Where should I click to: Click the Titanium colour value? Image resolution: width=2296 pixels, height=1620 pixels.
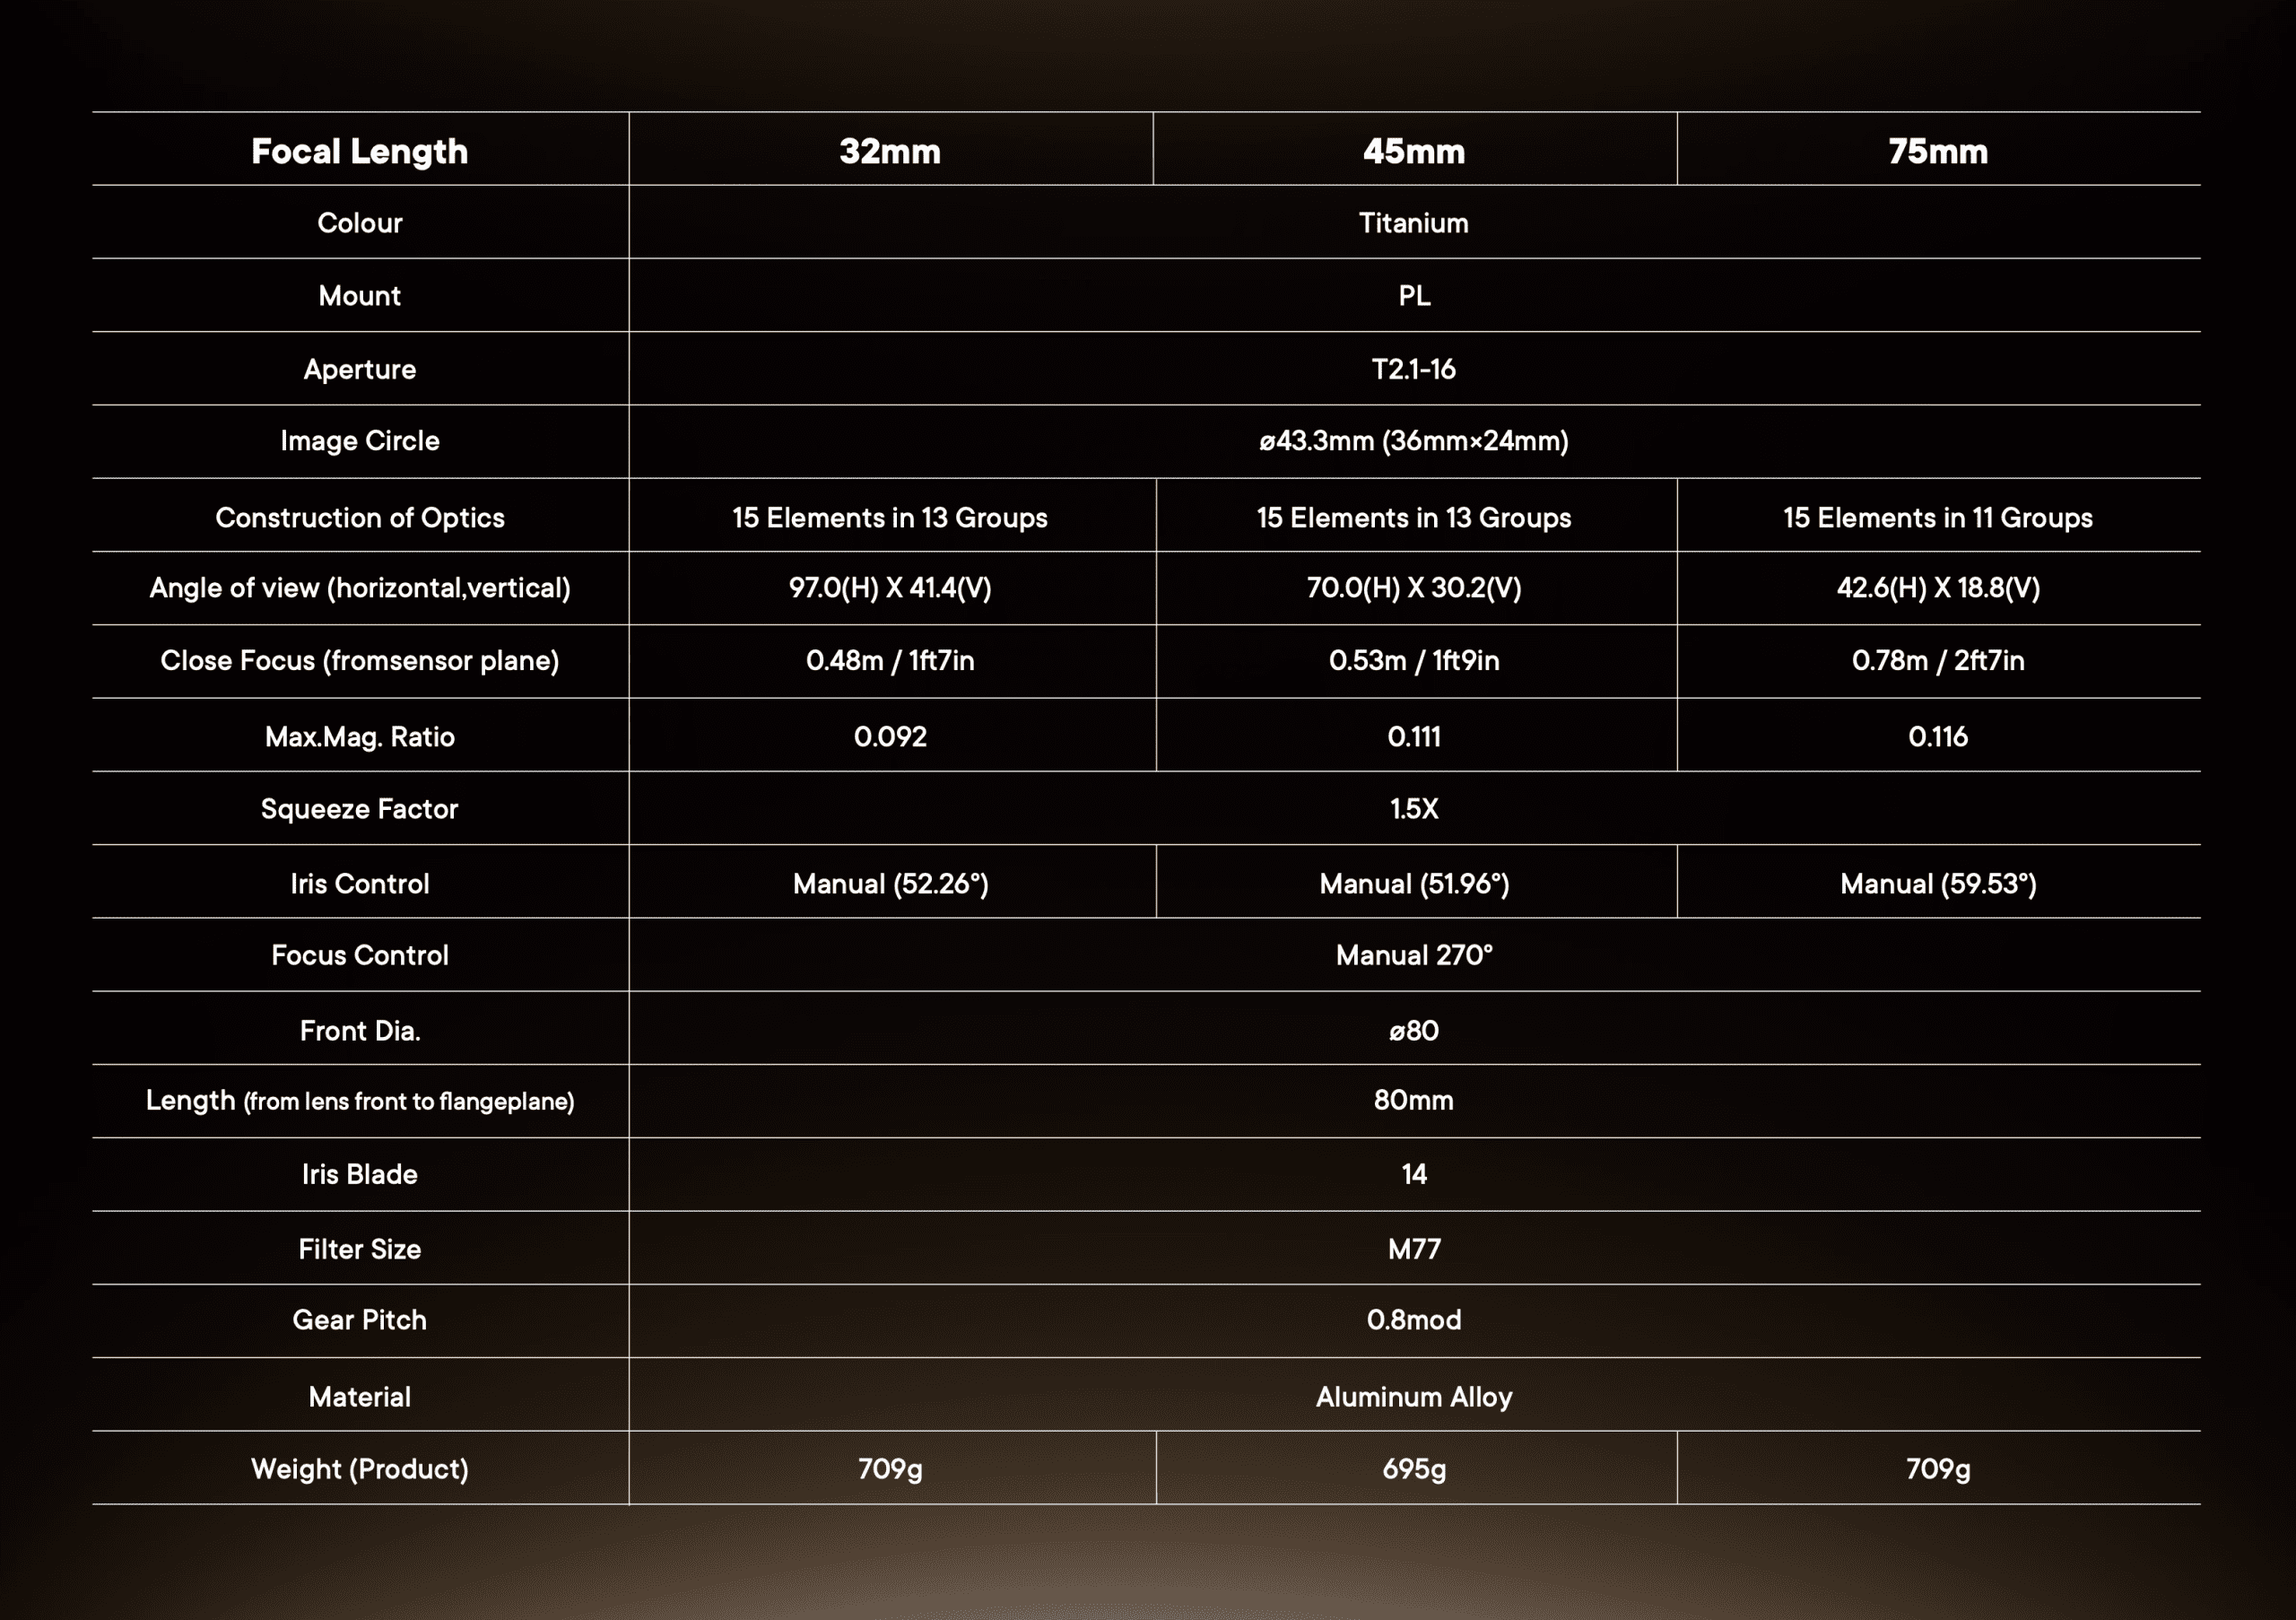pos(1413,223)
